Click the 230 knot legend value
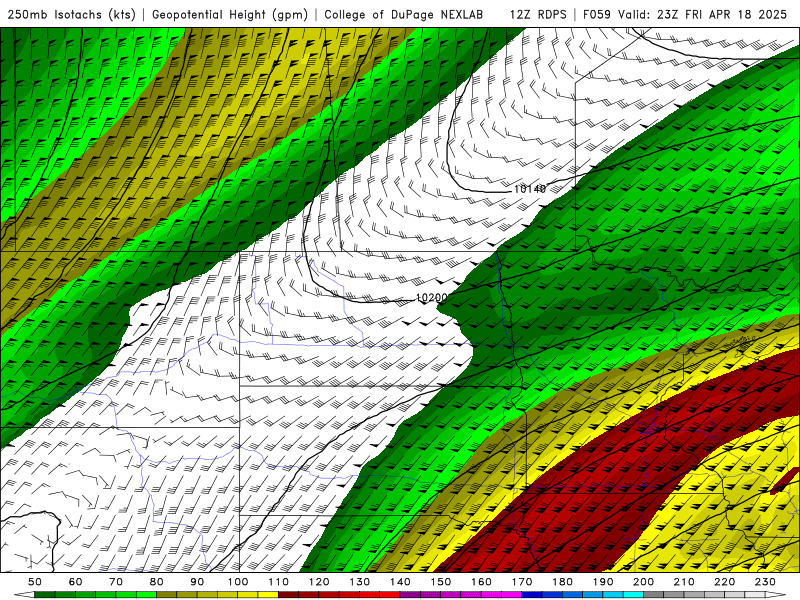Screen dimensions: 800x600 point(765,582)
